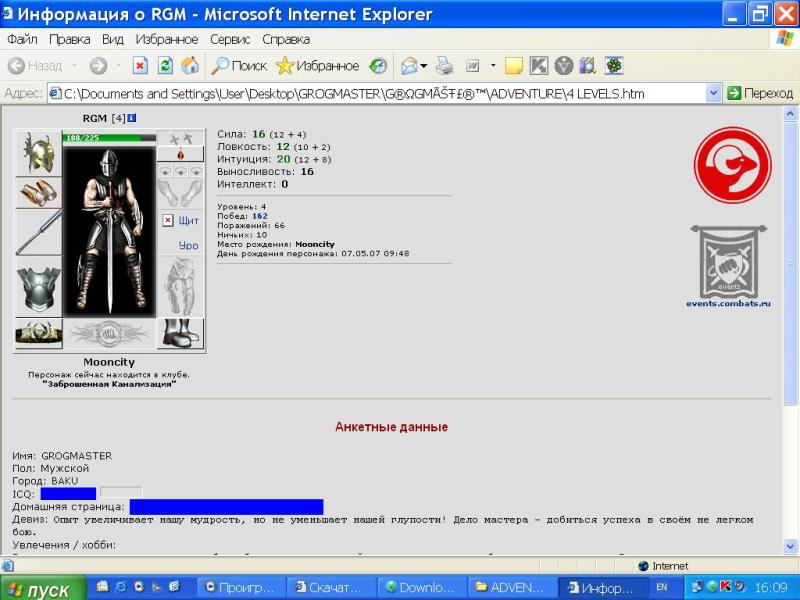Click the boots equipment slot
This screenshot has height=600, width=800.
coord(180,333)
